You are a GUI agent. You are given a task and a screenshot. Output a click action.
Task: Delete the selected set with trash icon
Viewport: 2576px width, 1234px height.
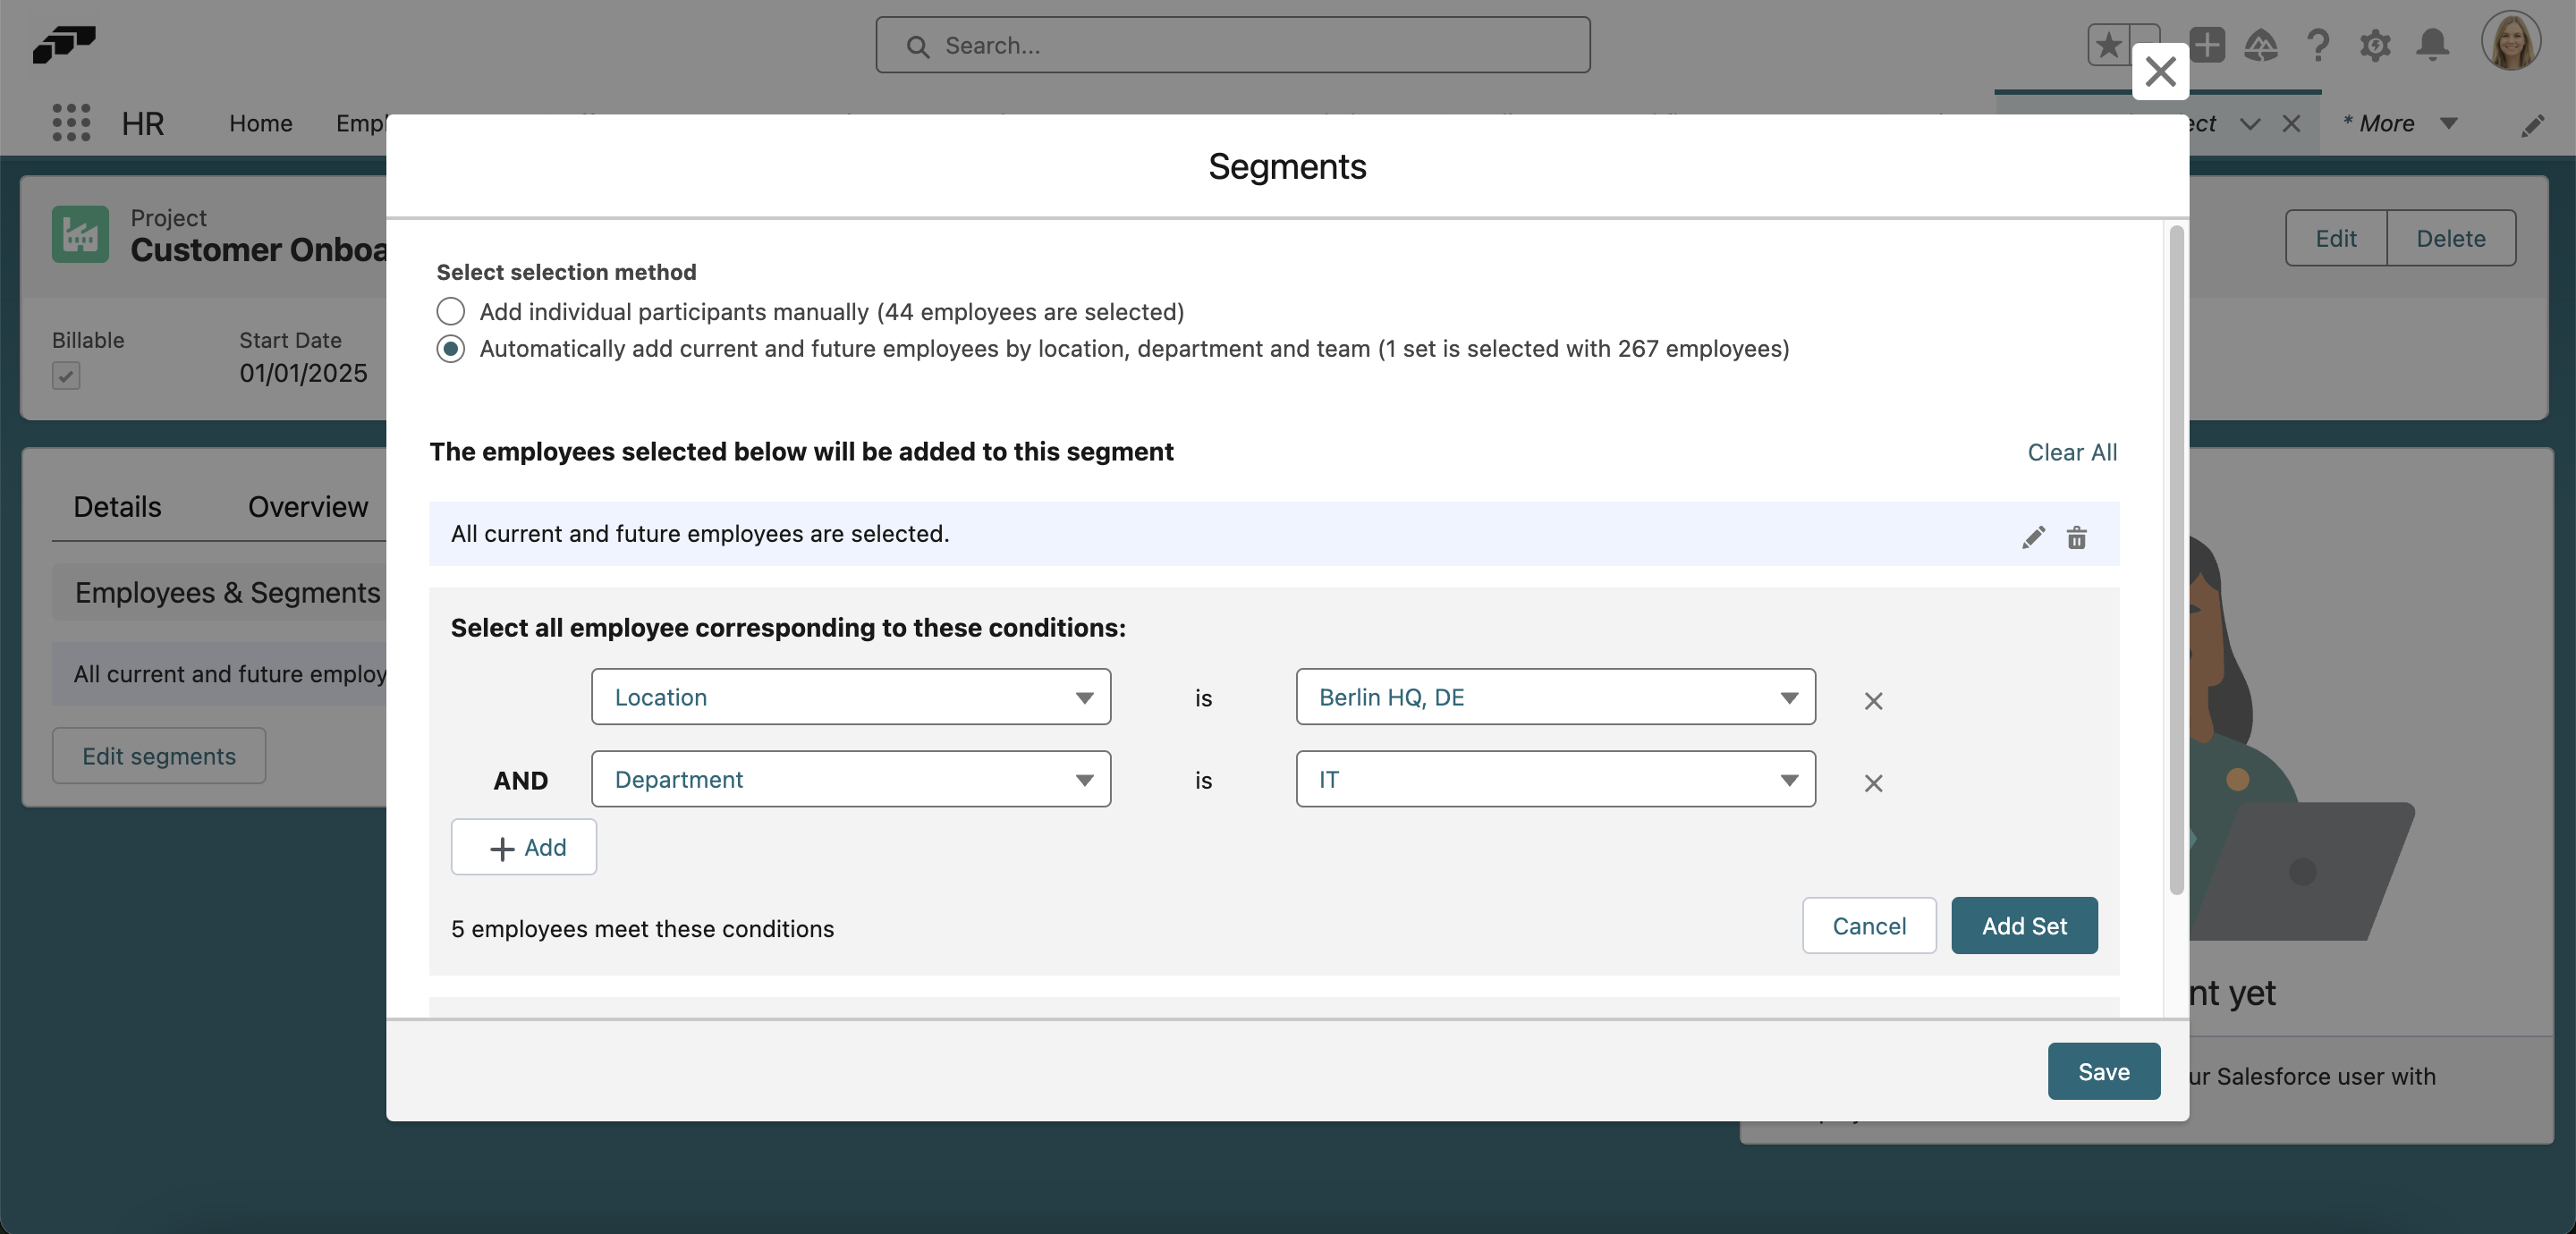point(2076,537)
